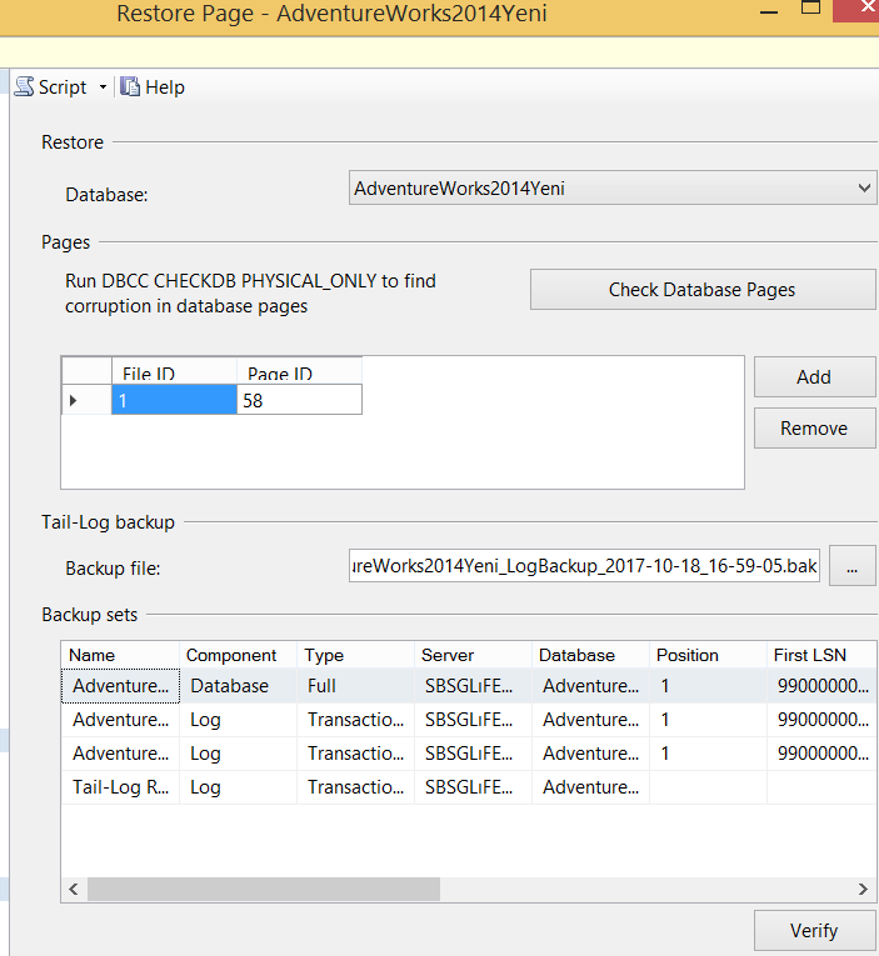Click Log component cell in Tail-Log row
Viewport: 879px width, 956px height.
click(238, 787)
